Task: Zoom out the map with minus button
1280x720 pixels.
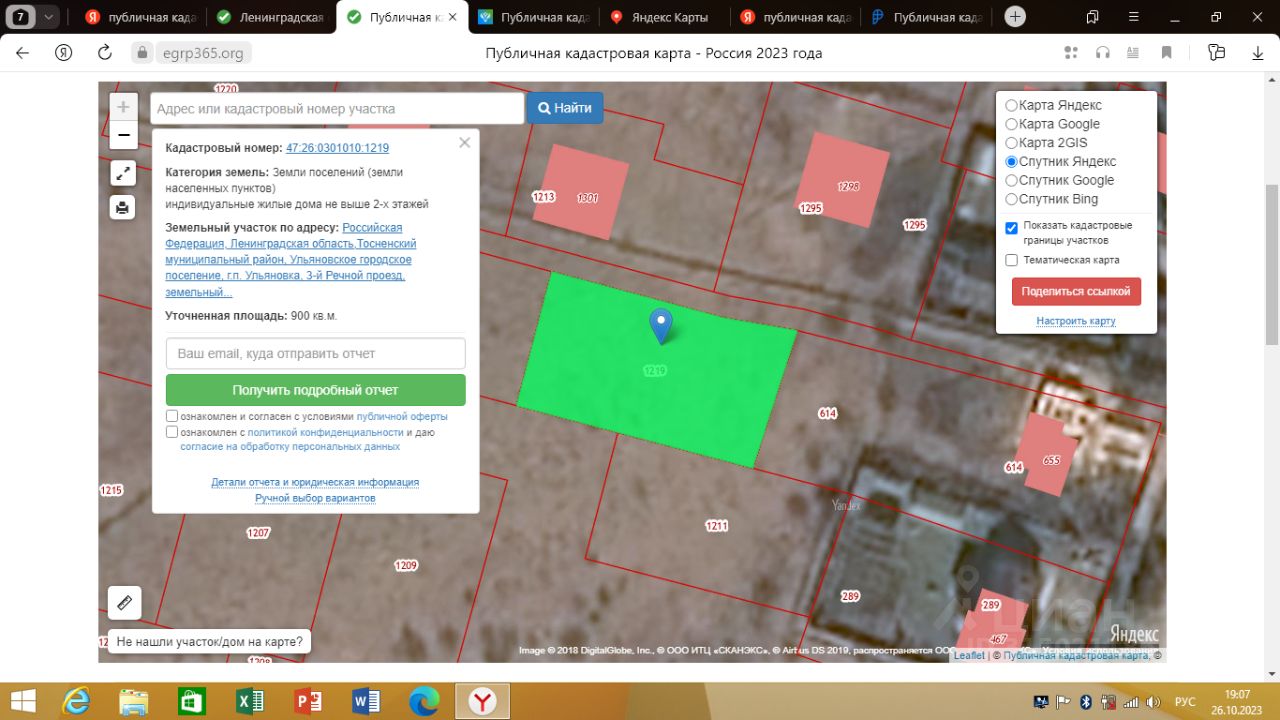Action: (x=123, y=135)
